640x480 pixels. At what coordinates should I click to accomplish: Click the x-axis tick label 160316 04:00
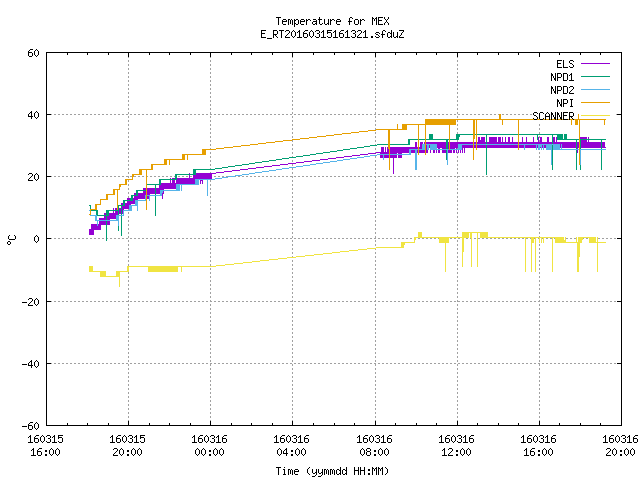(x=291, y=446)
